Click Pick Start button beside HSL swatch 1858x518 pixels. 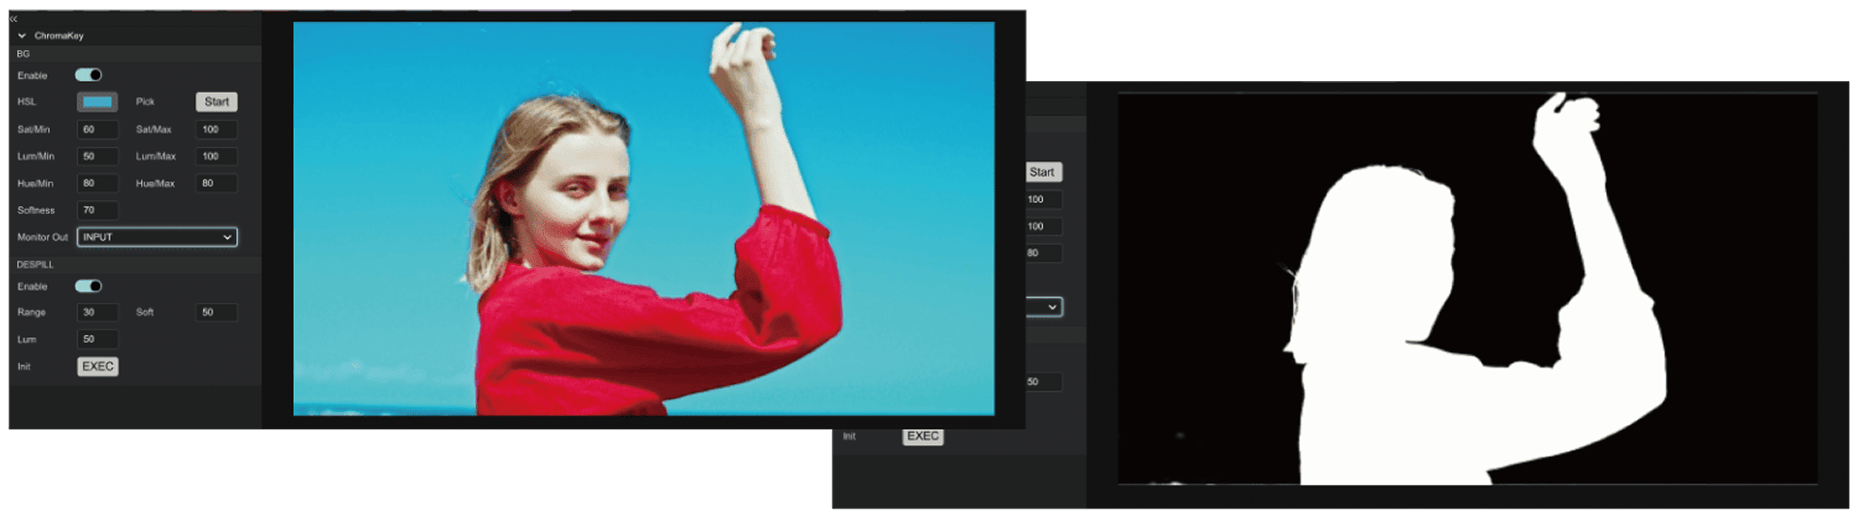(216, 102)
